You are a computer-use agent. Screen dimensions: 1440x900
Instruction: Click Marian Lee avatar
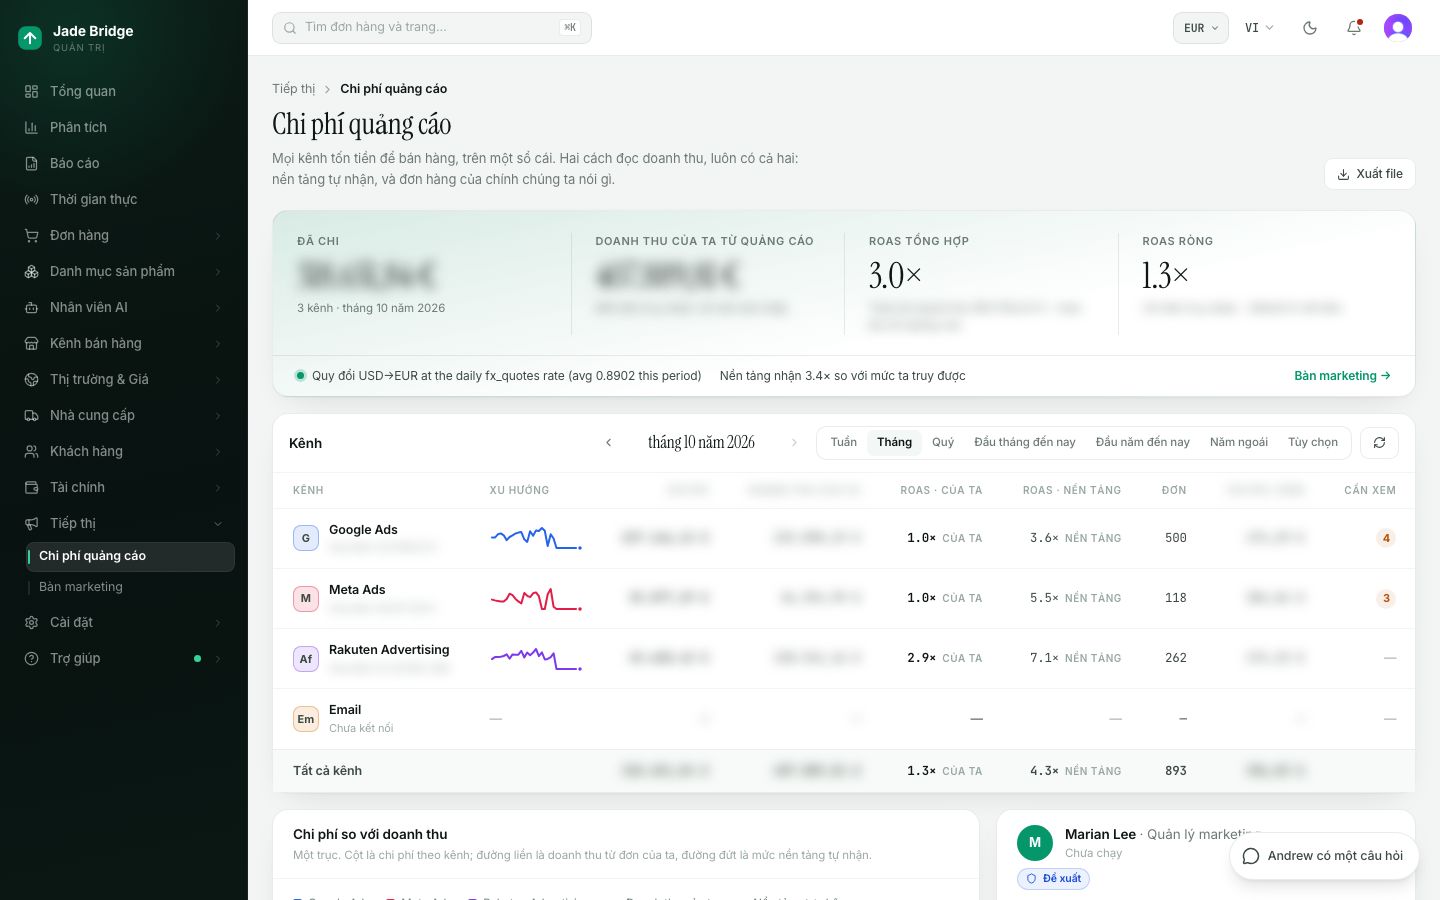[x=1035, y=843]
